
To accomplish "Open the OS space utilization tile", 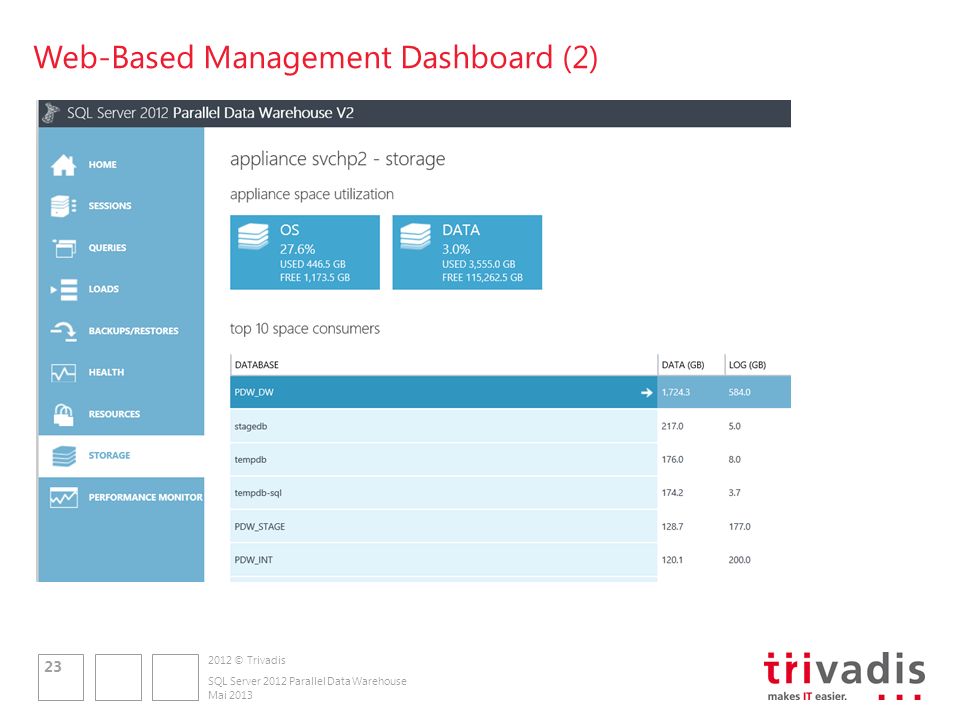I will pyautogui.click(x=305, y=252).
